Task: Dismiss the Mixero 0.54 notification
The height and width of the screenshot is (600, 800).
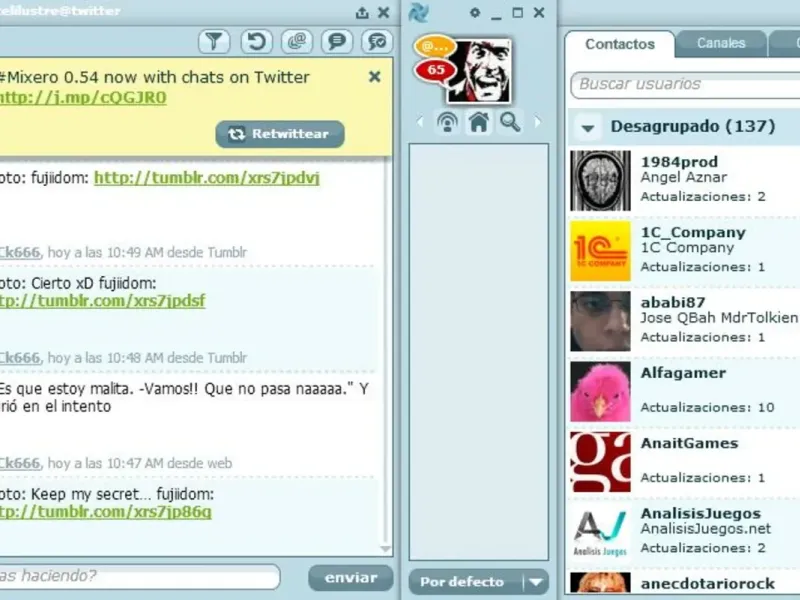Action: tap(374, 77)
